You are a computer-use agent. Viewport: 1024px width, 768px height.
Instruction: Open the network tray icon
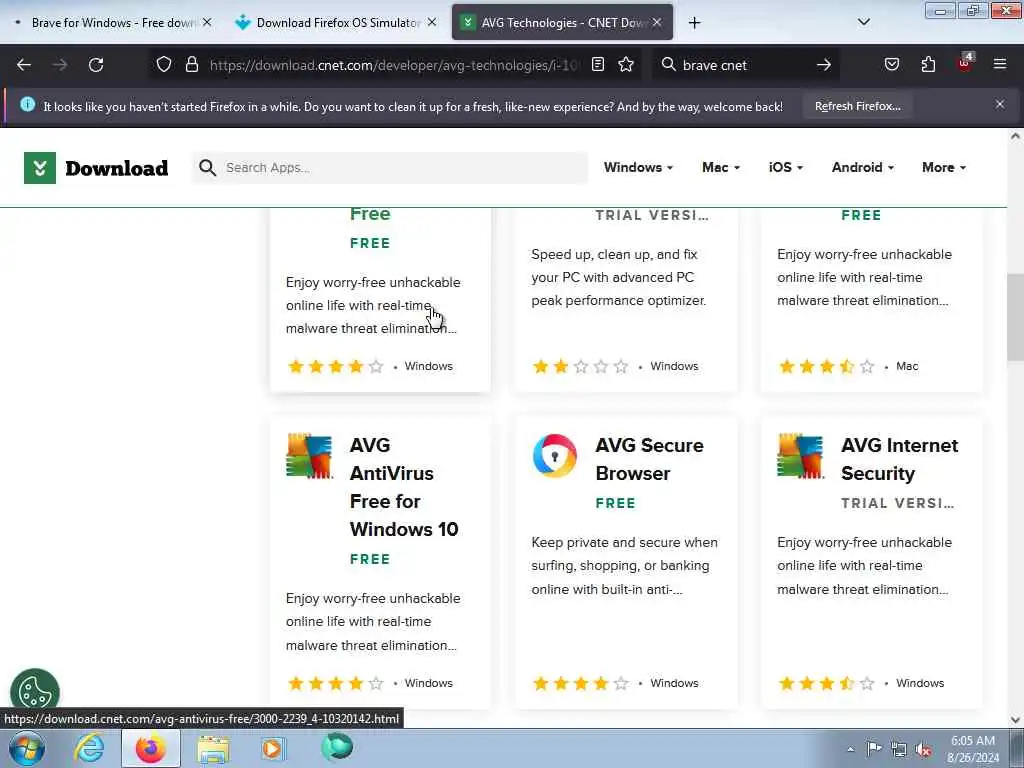899,749
